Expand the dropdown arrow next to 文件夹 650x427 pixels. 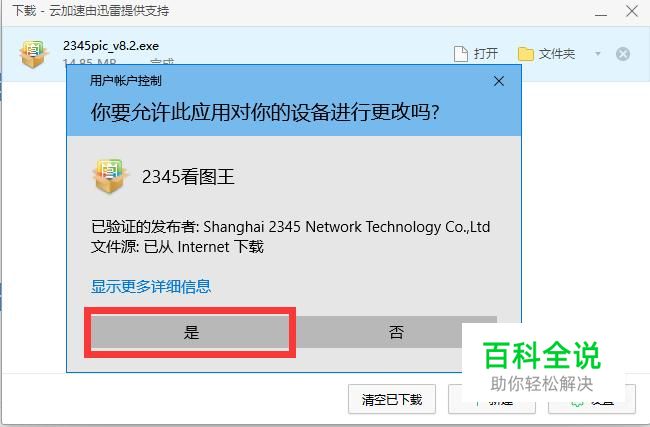(597, 54)
